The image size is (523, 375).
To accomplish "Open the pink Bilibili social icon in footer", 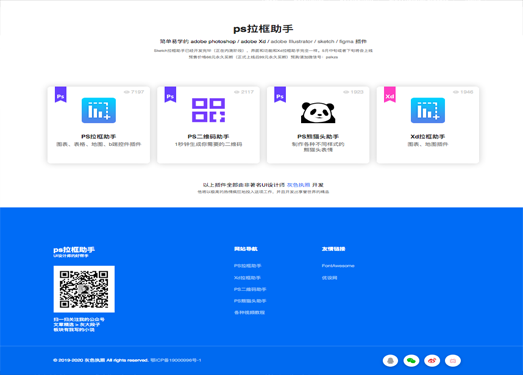I will (x=453, y=361).
